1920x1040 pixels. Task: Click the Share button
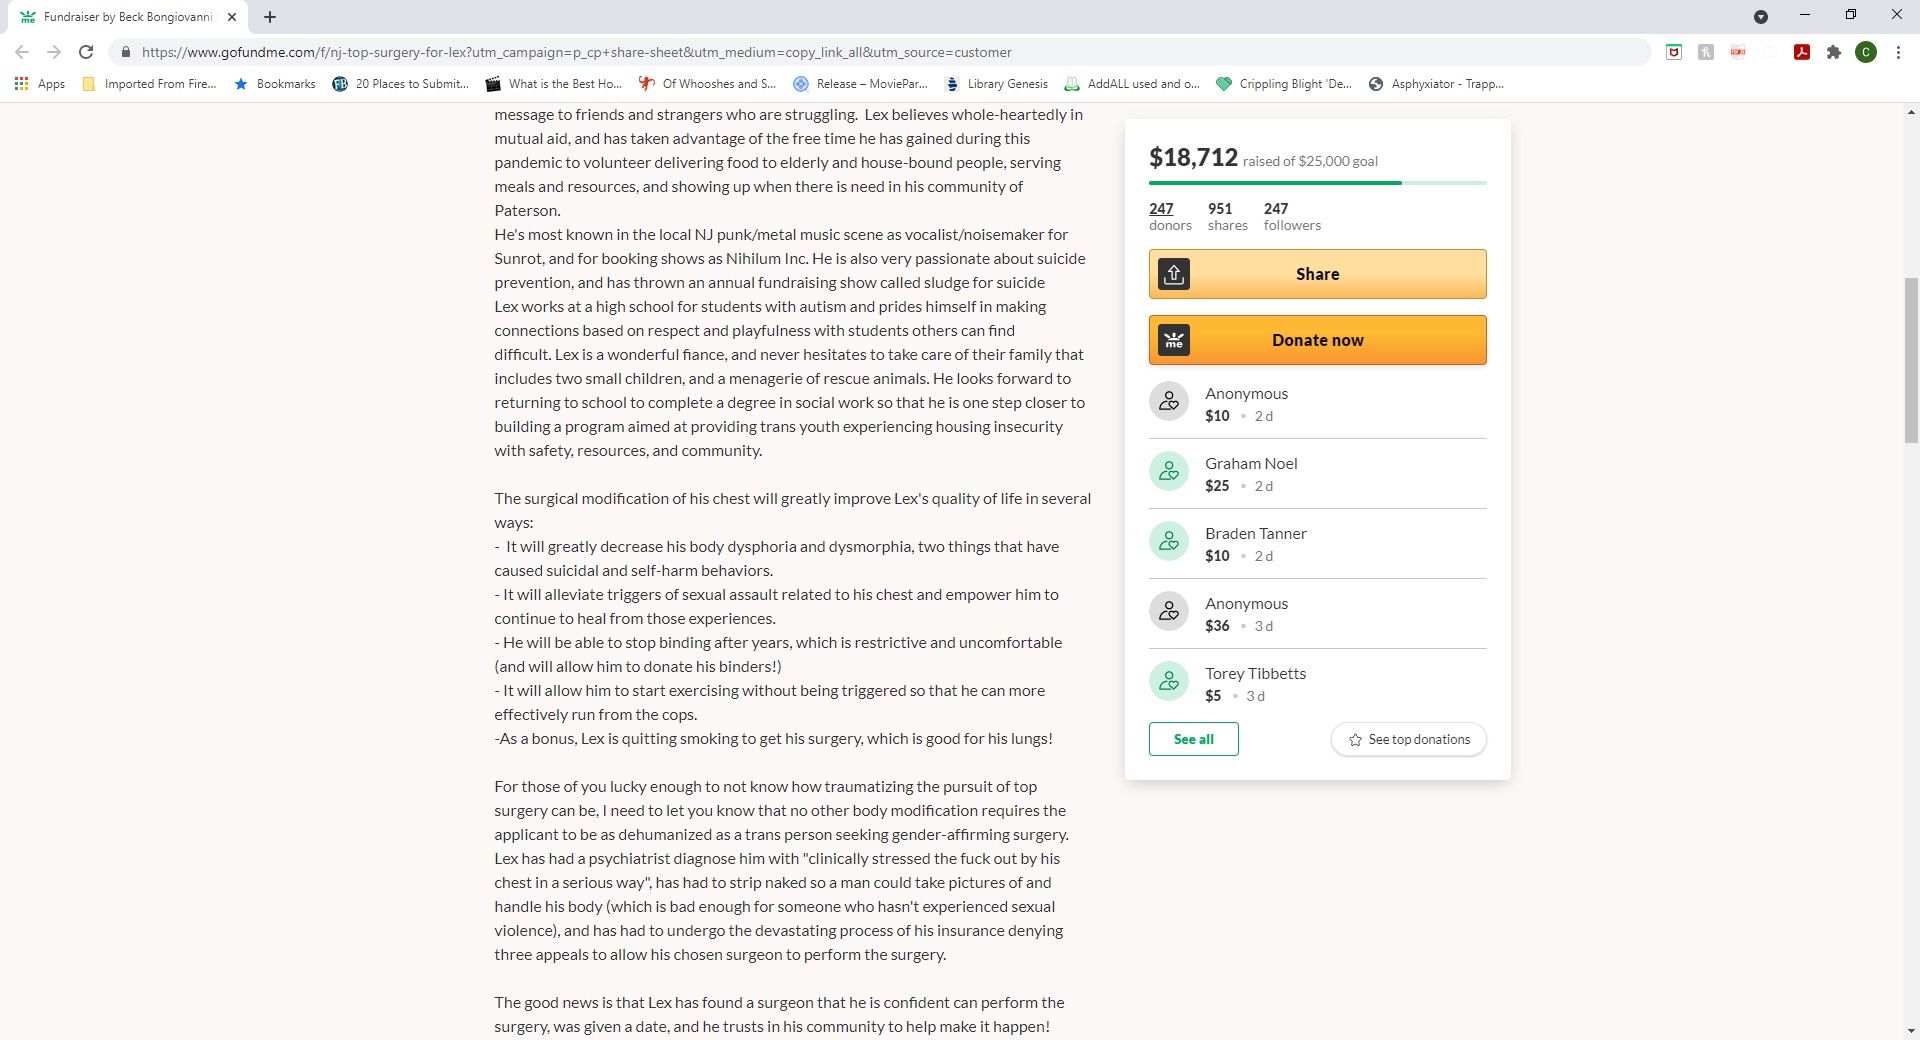(x=1318, y=274)
